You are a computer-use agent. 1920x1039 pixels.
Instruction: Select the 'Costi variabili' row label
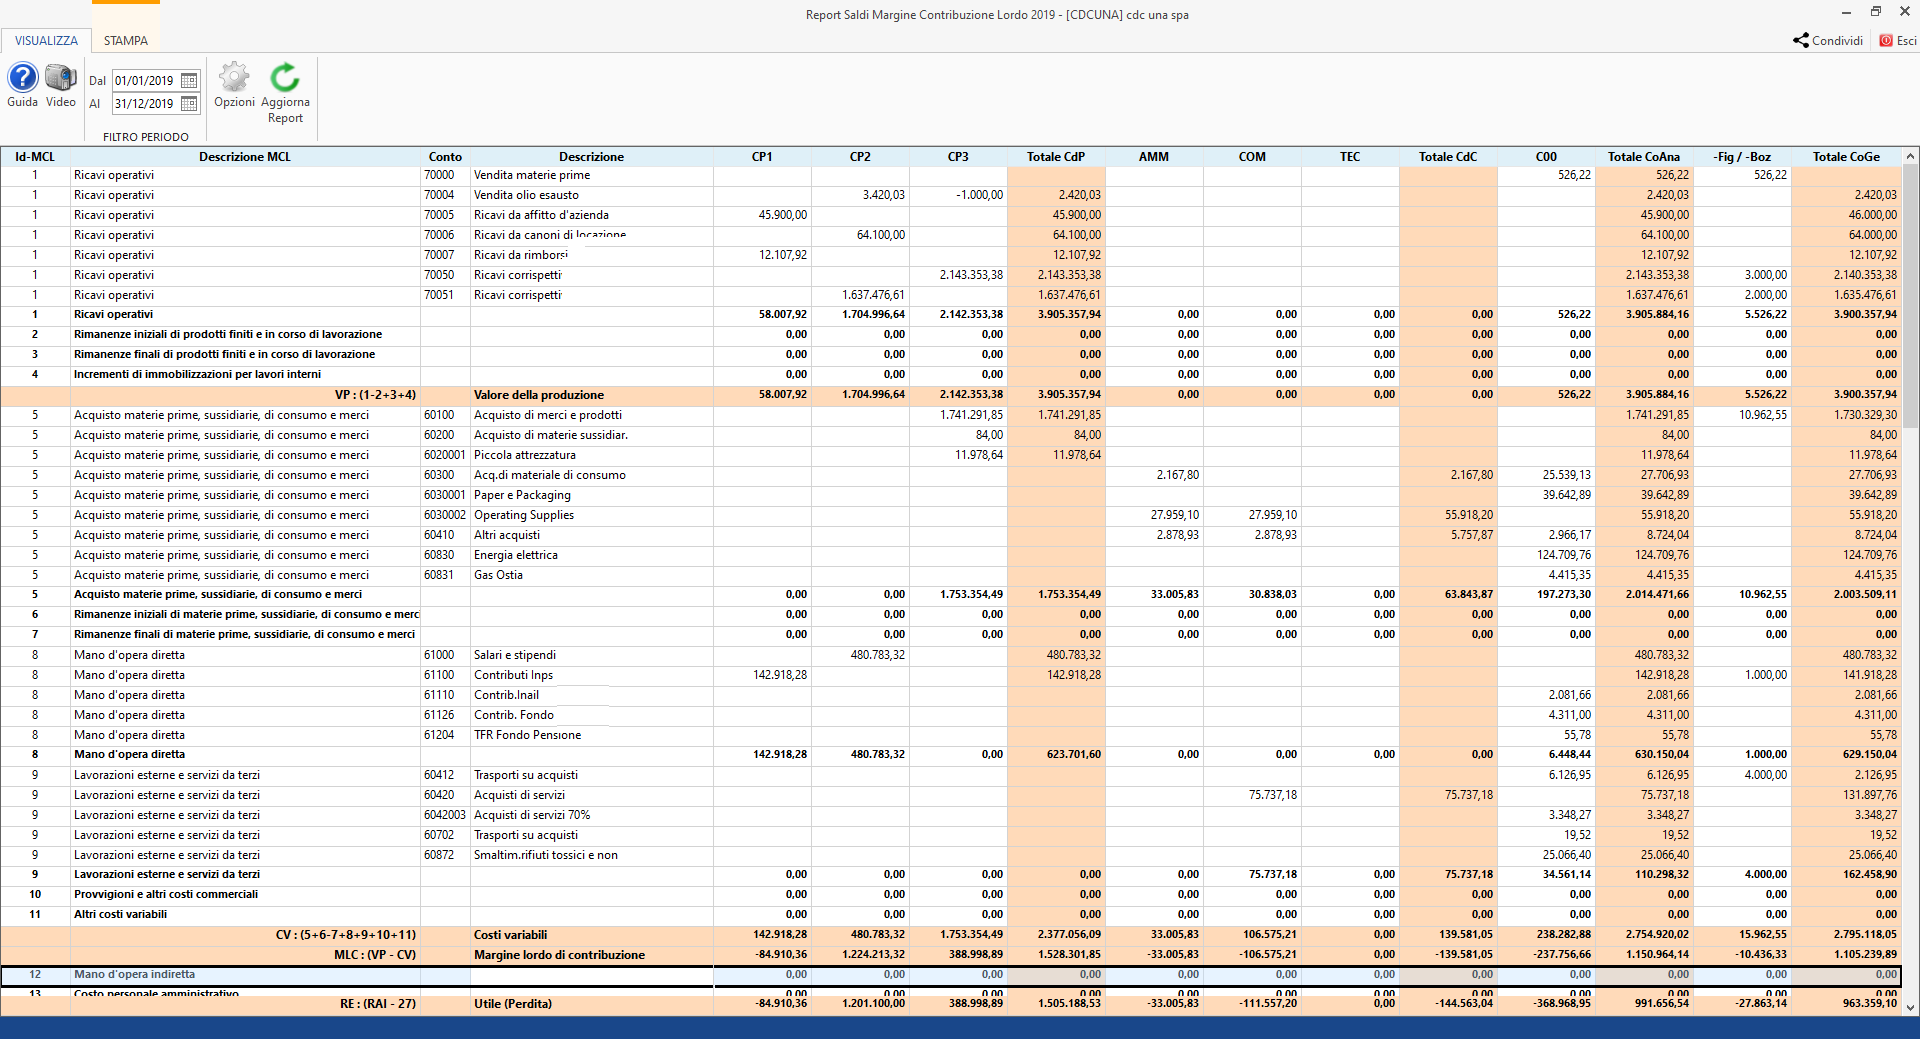510,935
